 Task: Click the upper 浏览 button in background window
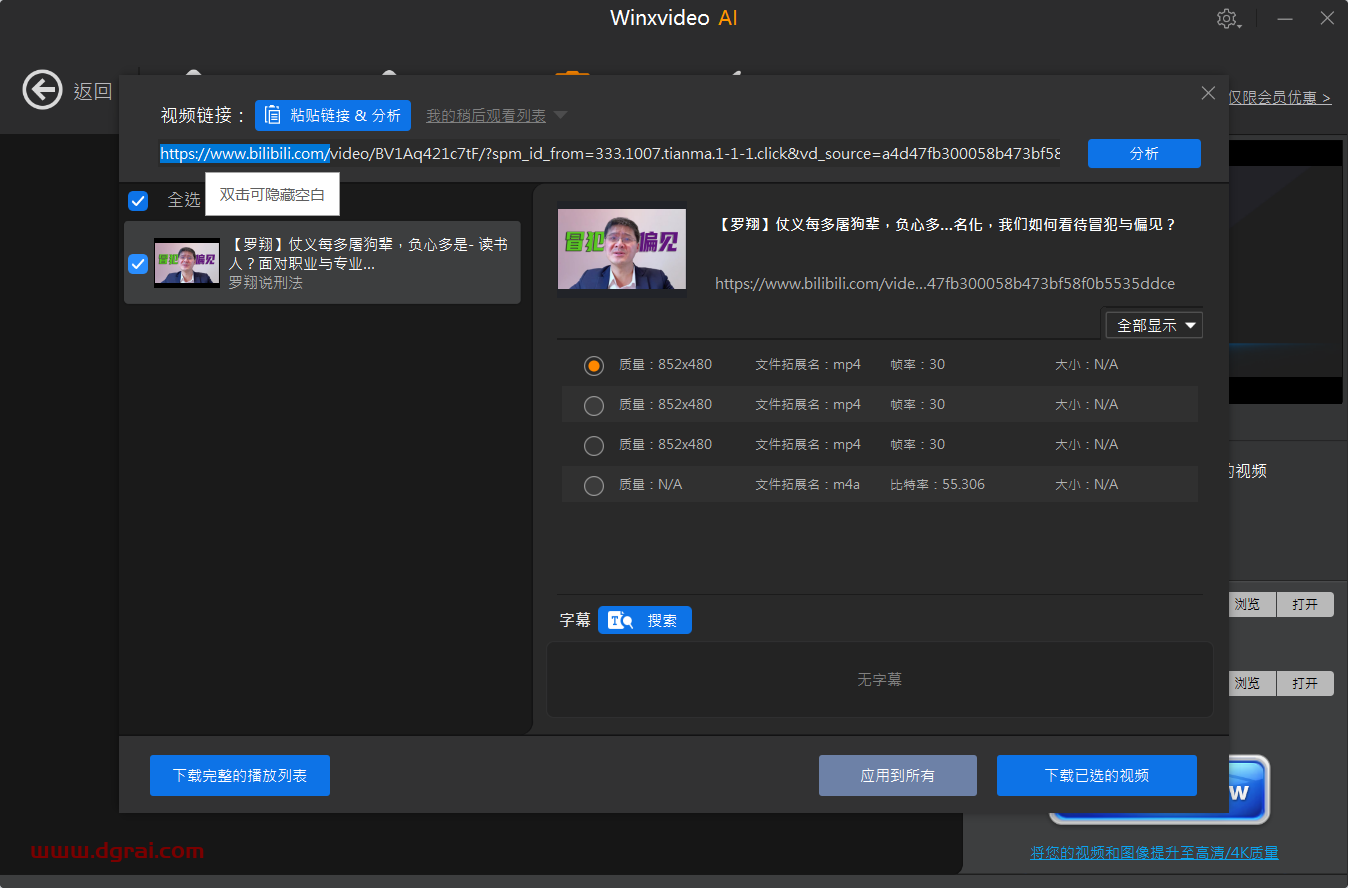pos(1250,604)
